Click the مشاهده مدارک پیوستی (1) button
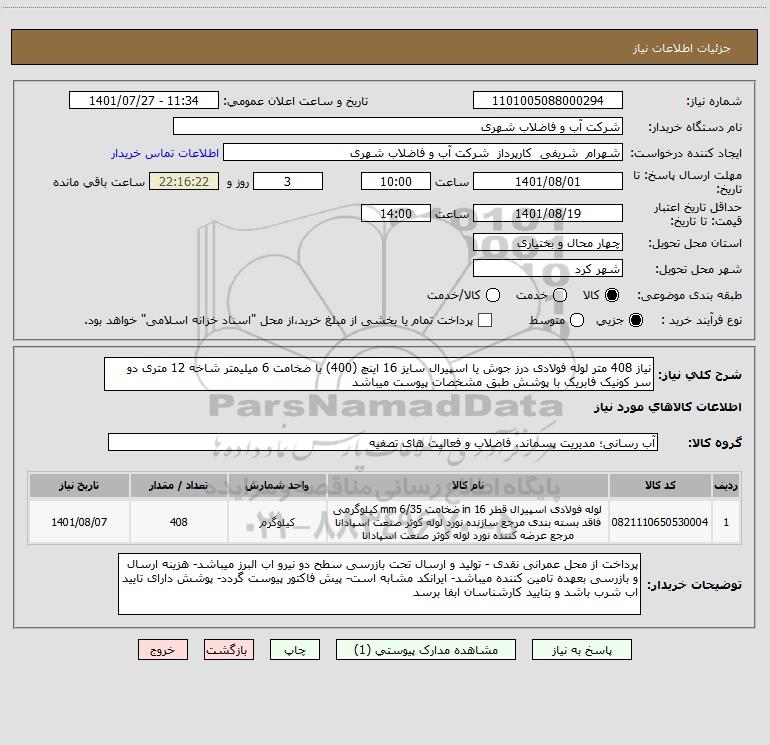 [426, 650]
